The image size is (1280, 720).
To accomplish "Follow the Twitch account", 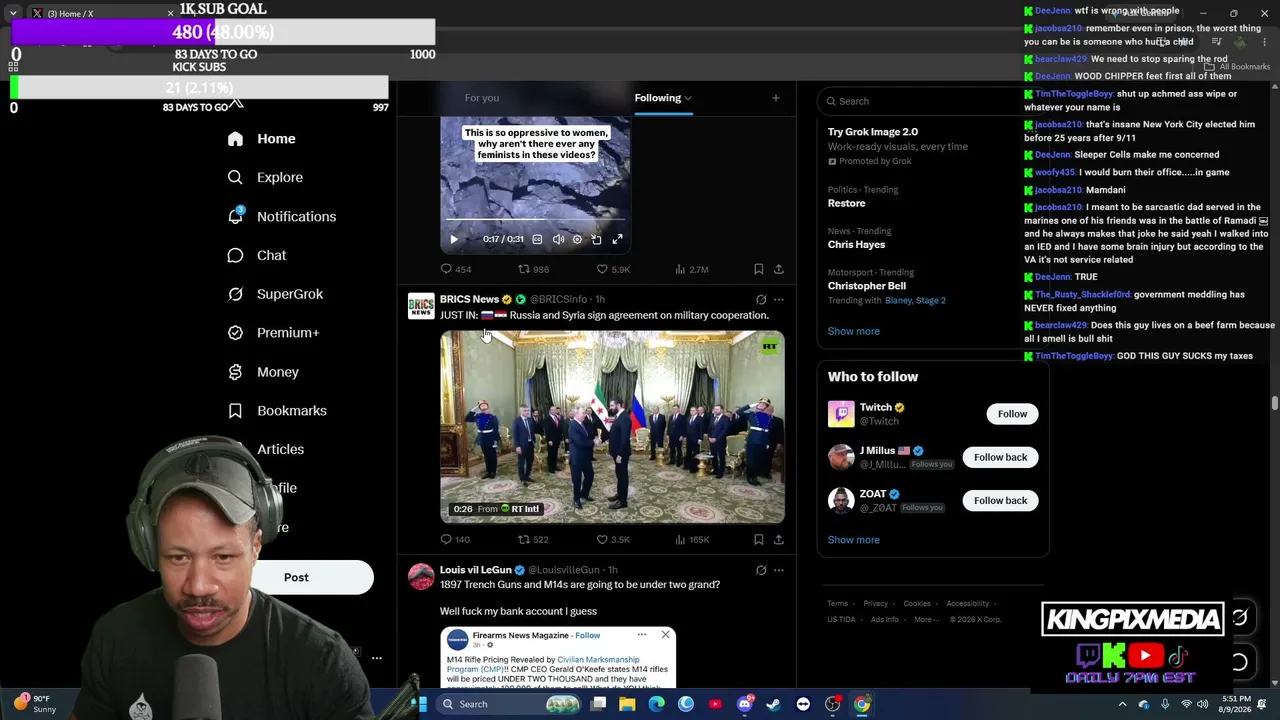I will pos(1012,414).
